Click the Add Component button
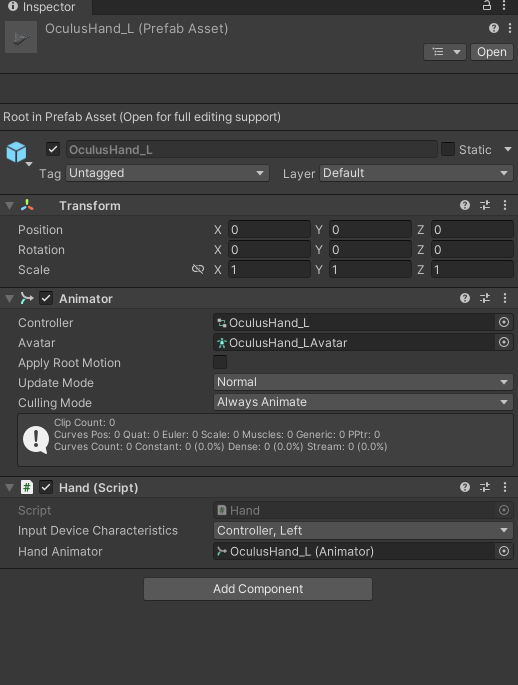This screenshot has height=685, width=518. point(258,589)
